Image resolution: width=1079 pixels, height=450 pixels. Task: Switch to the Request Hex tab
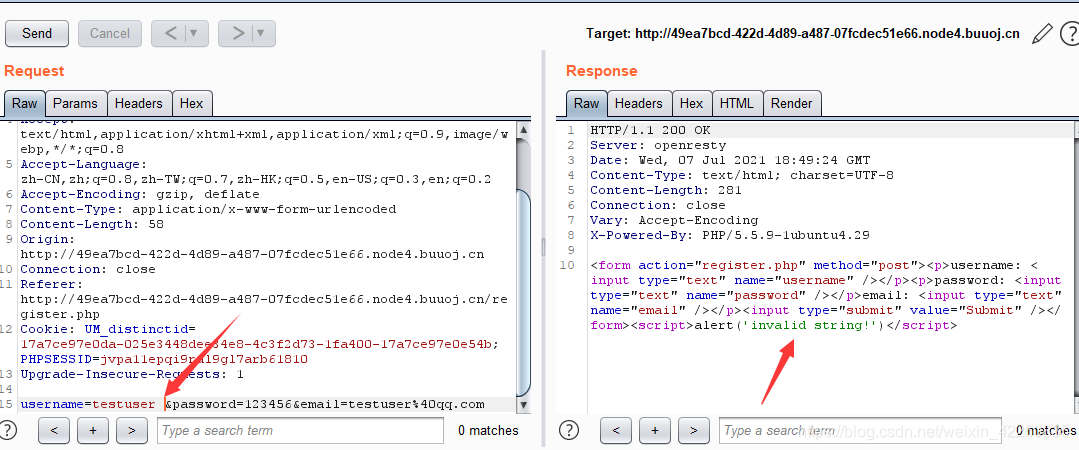191,103
